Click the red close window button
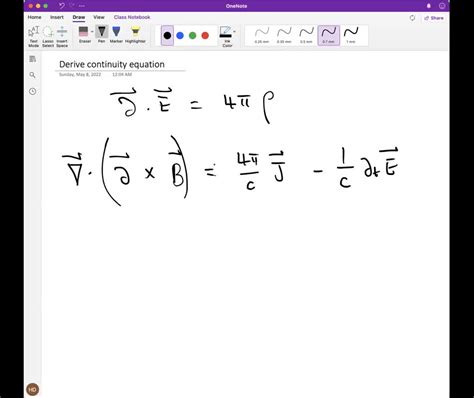 coord(30,6)
